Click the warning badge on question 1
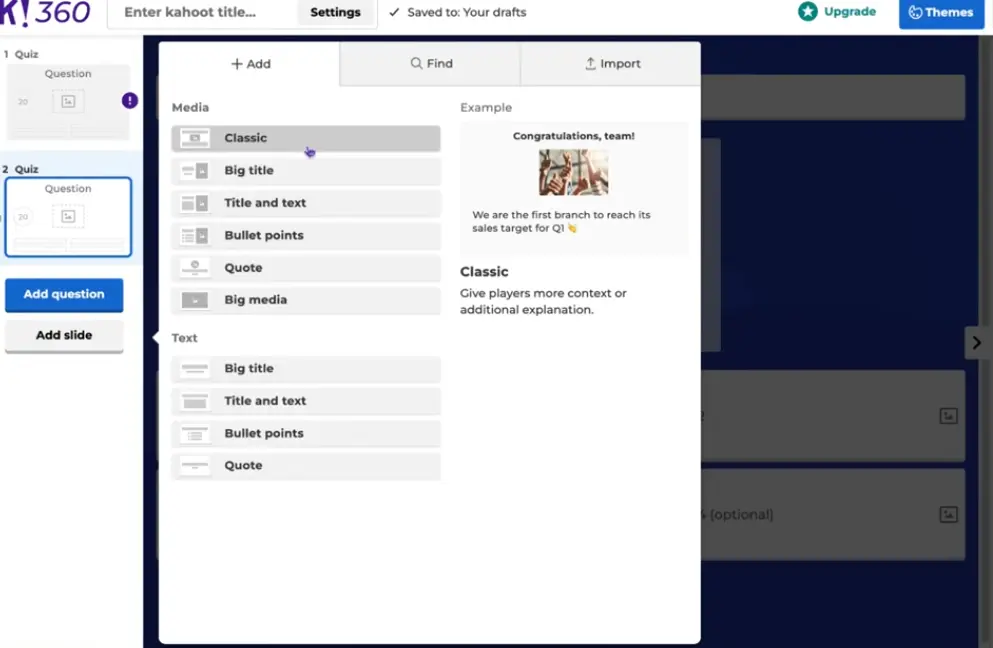The image size is (993, 648). [130, 100]
